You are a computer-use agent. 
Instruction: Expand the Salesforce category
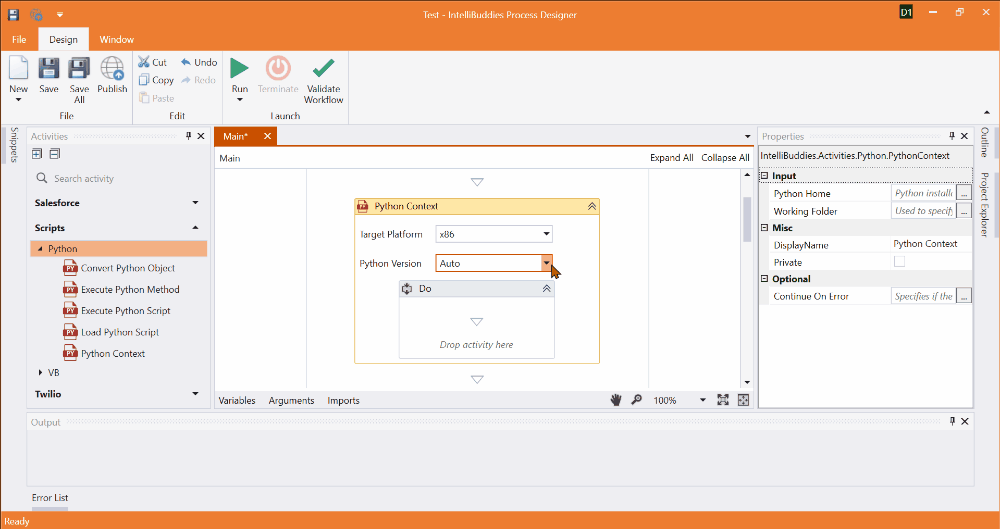click(195, 203)
